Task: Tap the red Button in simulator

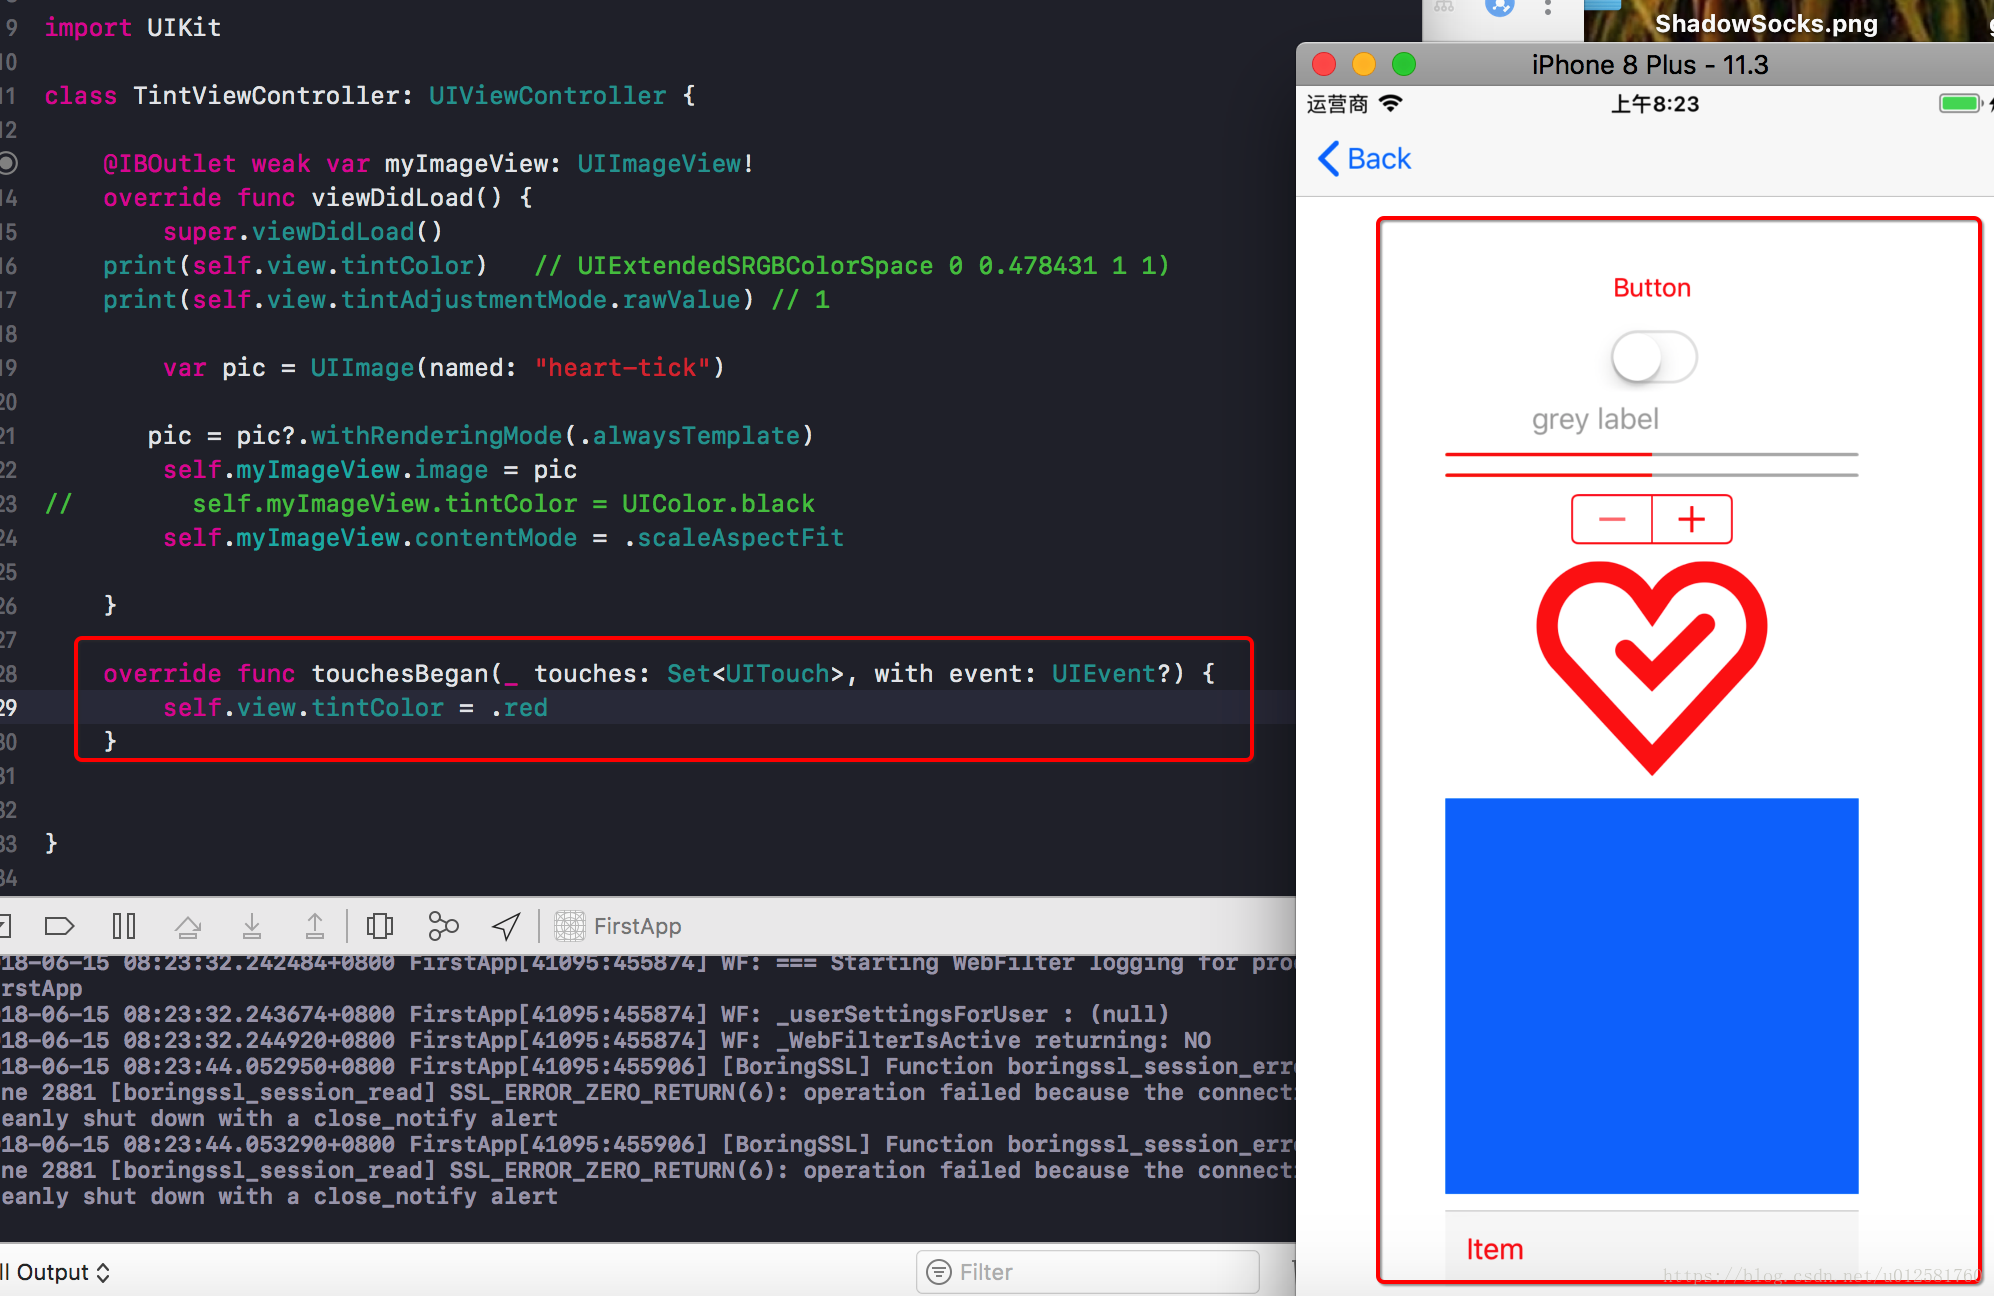Action: 1652,288
